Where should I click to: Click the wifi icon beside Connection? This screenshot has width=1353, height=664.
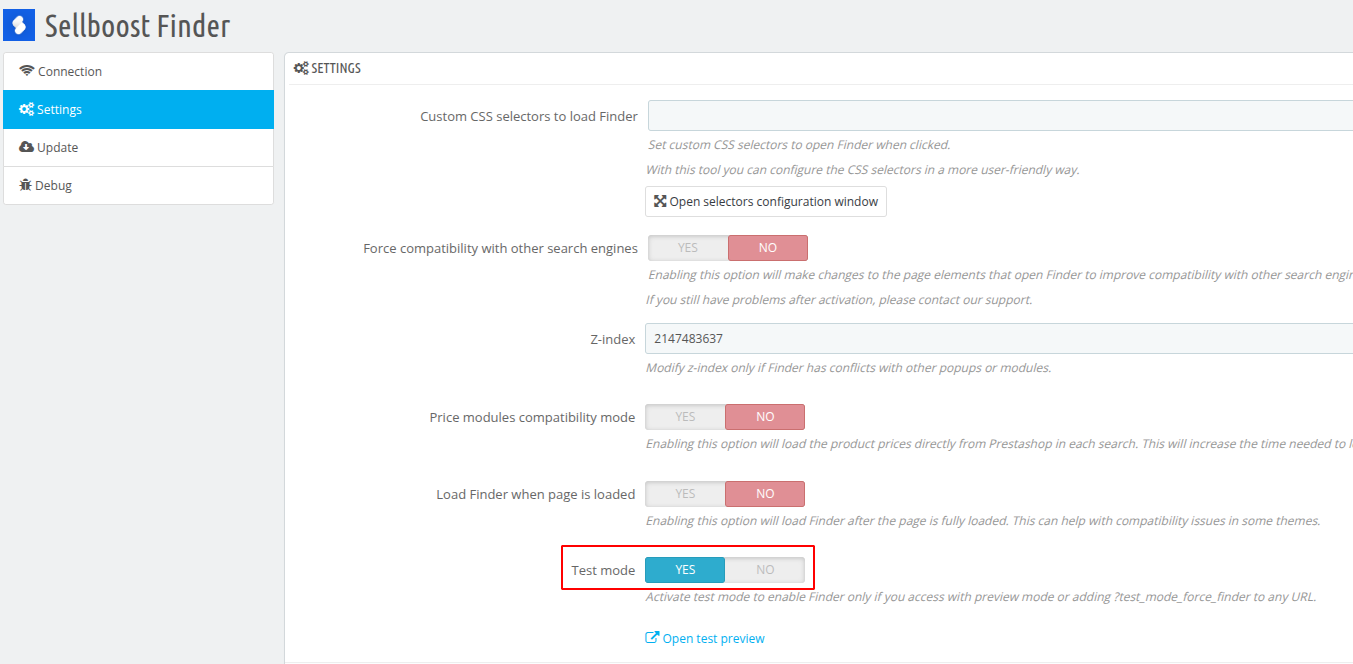[27, 71]
